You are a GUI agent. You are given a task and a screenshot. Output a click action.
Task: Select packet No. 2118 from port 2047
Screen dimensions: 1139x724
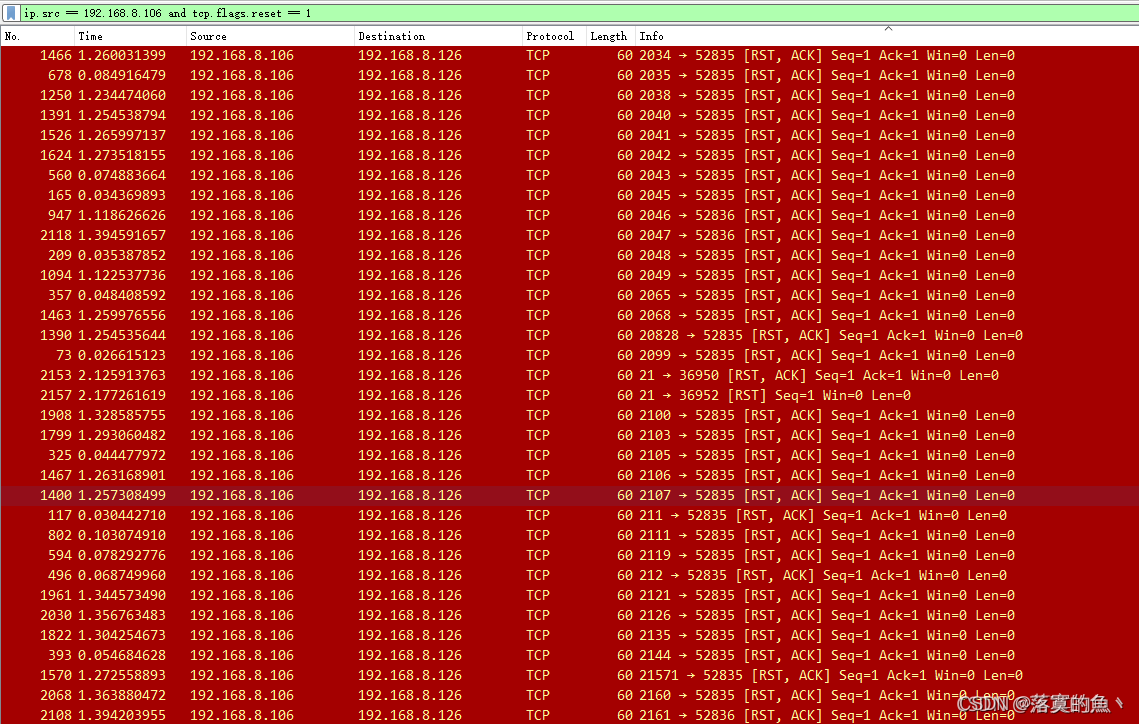(570, 235)
